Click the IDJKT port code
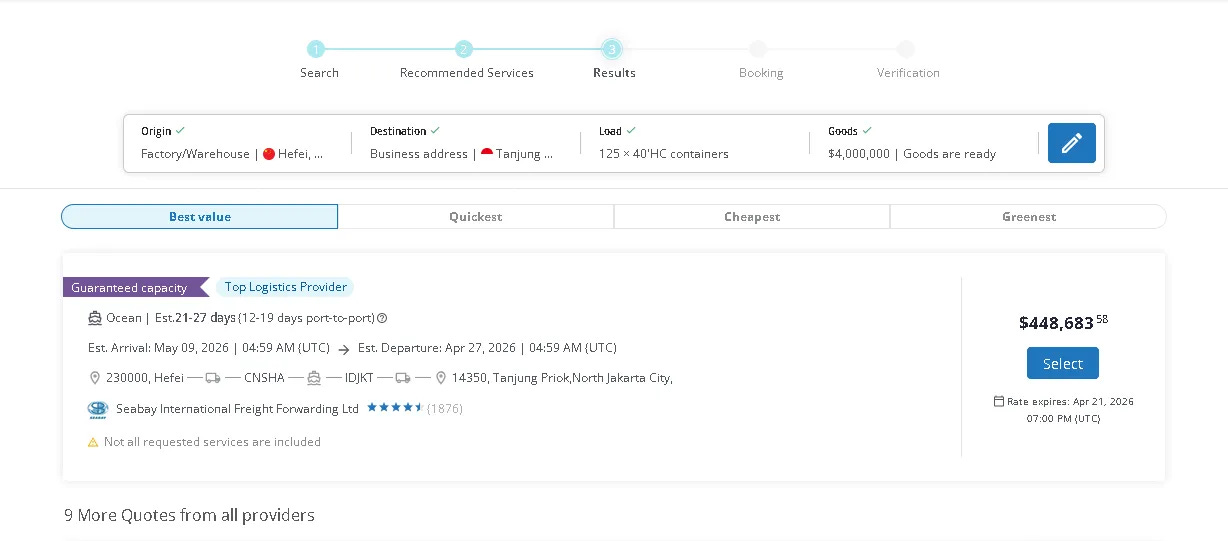The width and height of the screenshot is (1228, 541). tap(358, 378)
